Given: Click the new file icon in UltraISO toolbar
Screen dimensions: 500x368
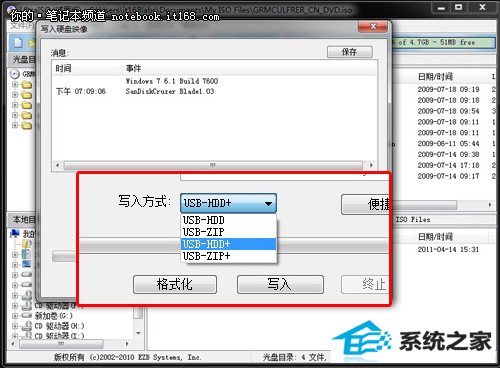Looking at the screenshot, I should [18, 43].
